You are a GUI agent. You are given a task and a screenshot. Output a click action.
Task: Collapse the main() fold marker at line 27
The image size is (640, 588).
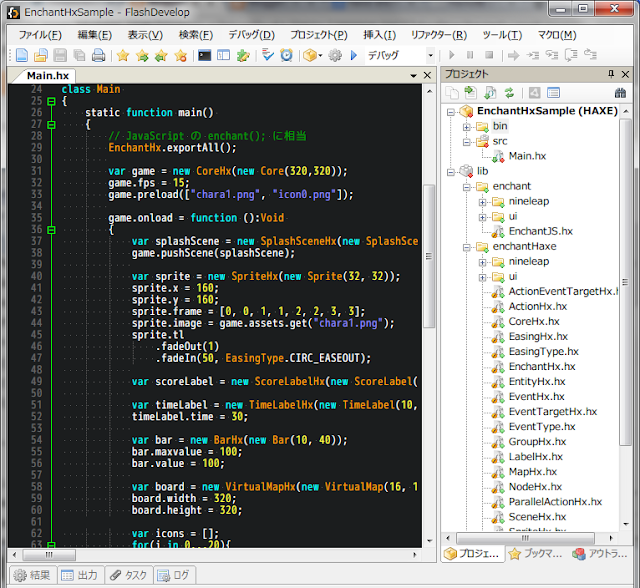pyautogui.click(x=51, y=124)
